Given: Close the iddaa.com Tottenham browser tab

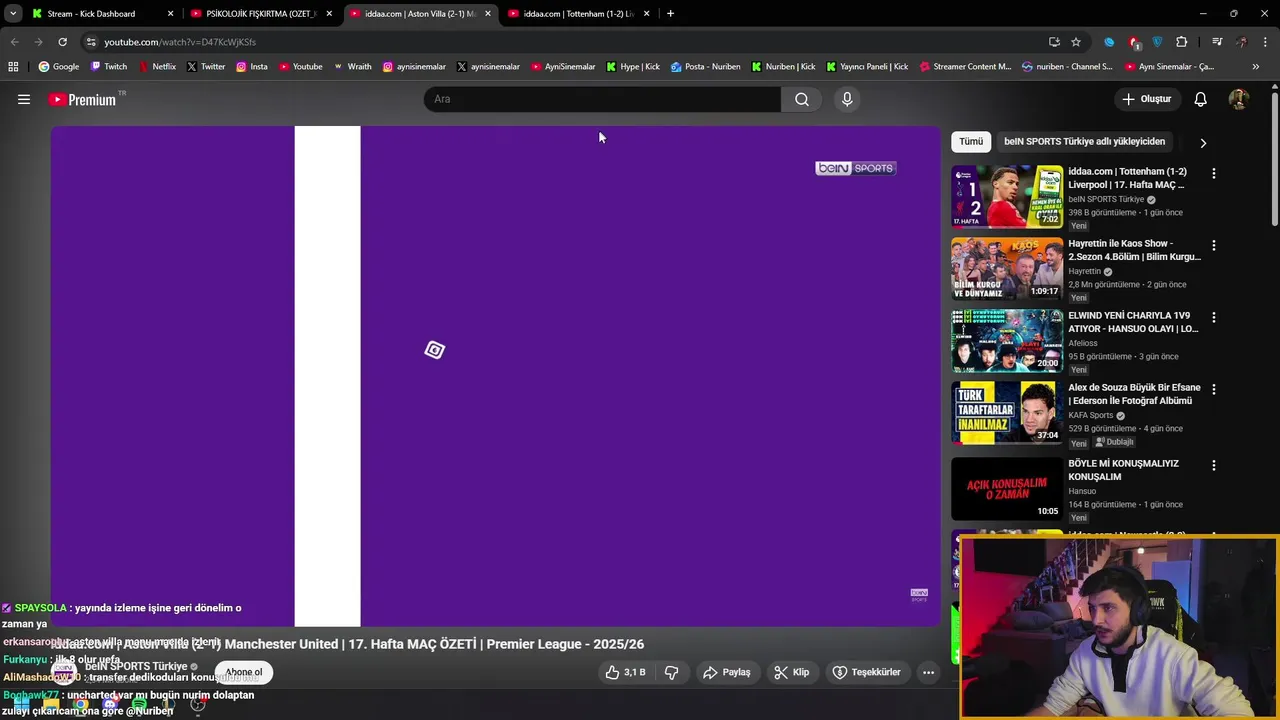Looking at the screenshot, I should click(x=647, y=14).
